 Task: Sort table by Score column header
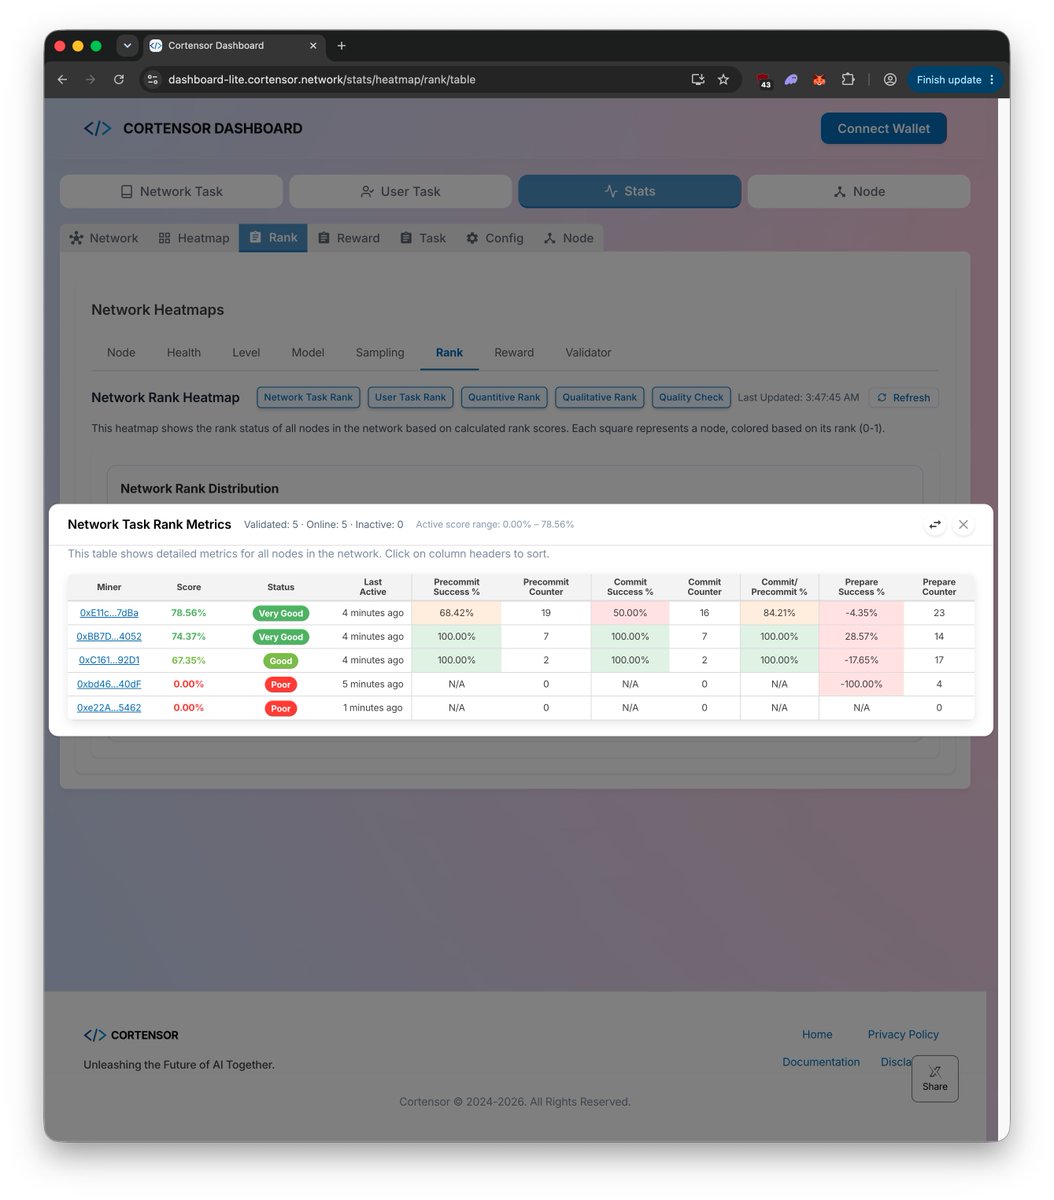click(189, 587)
